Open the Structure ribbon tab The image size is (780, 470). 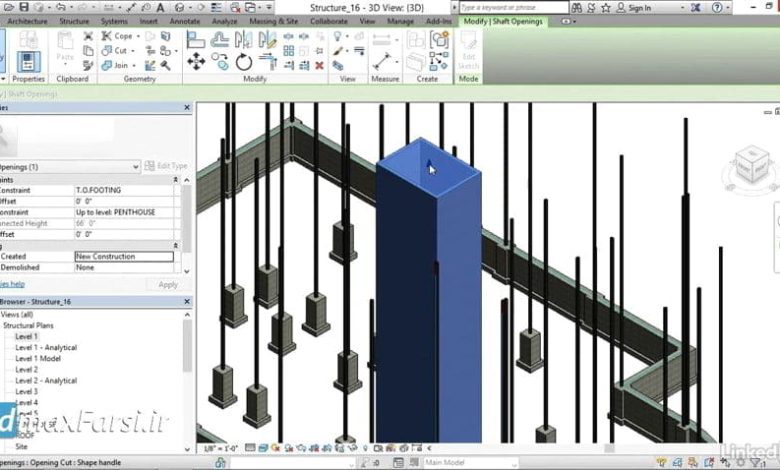click(x=73, y=20)
